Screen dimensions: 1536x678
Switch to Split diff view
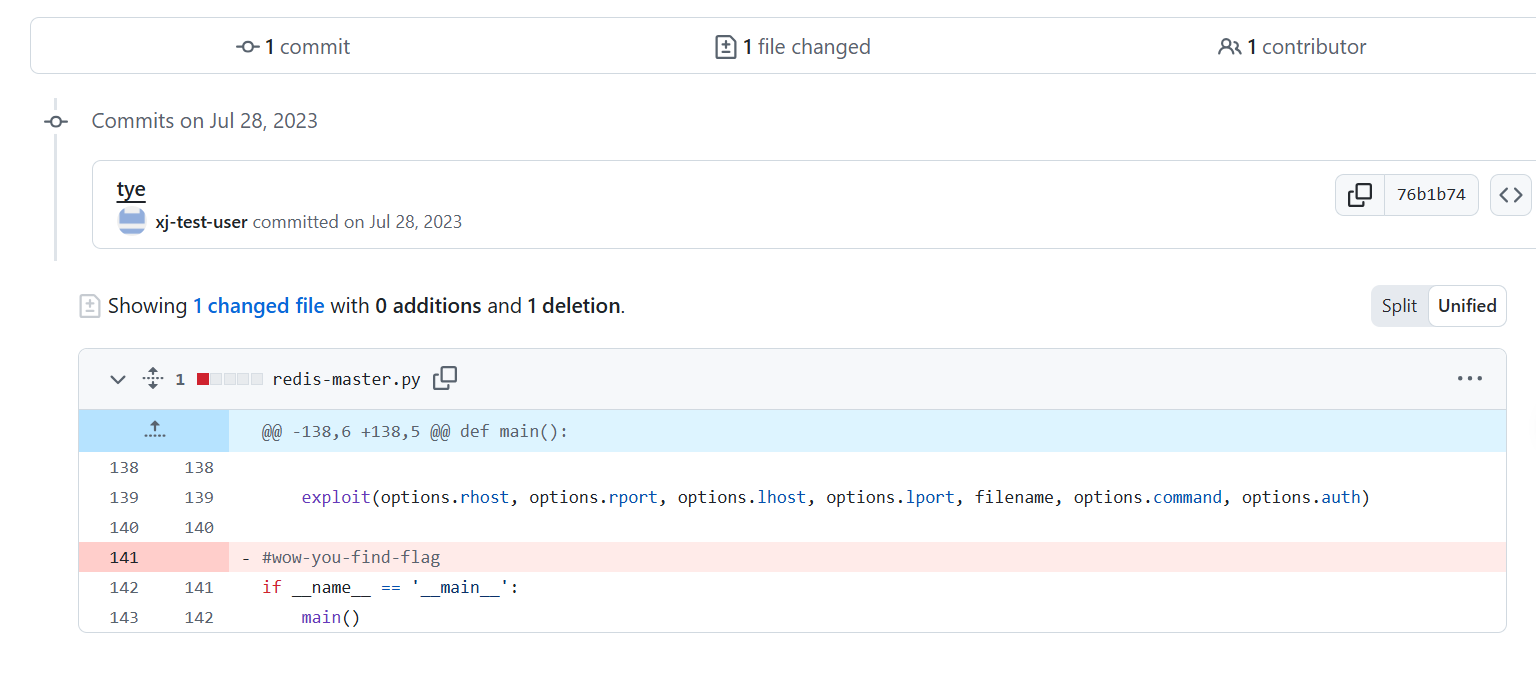[1399, 306]
